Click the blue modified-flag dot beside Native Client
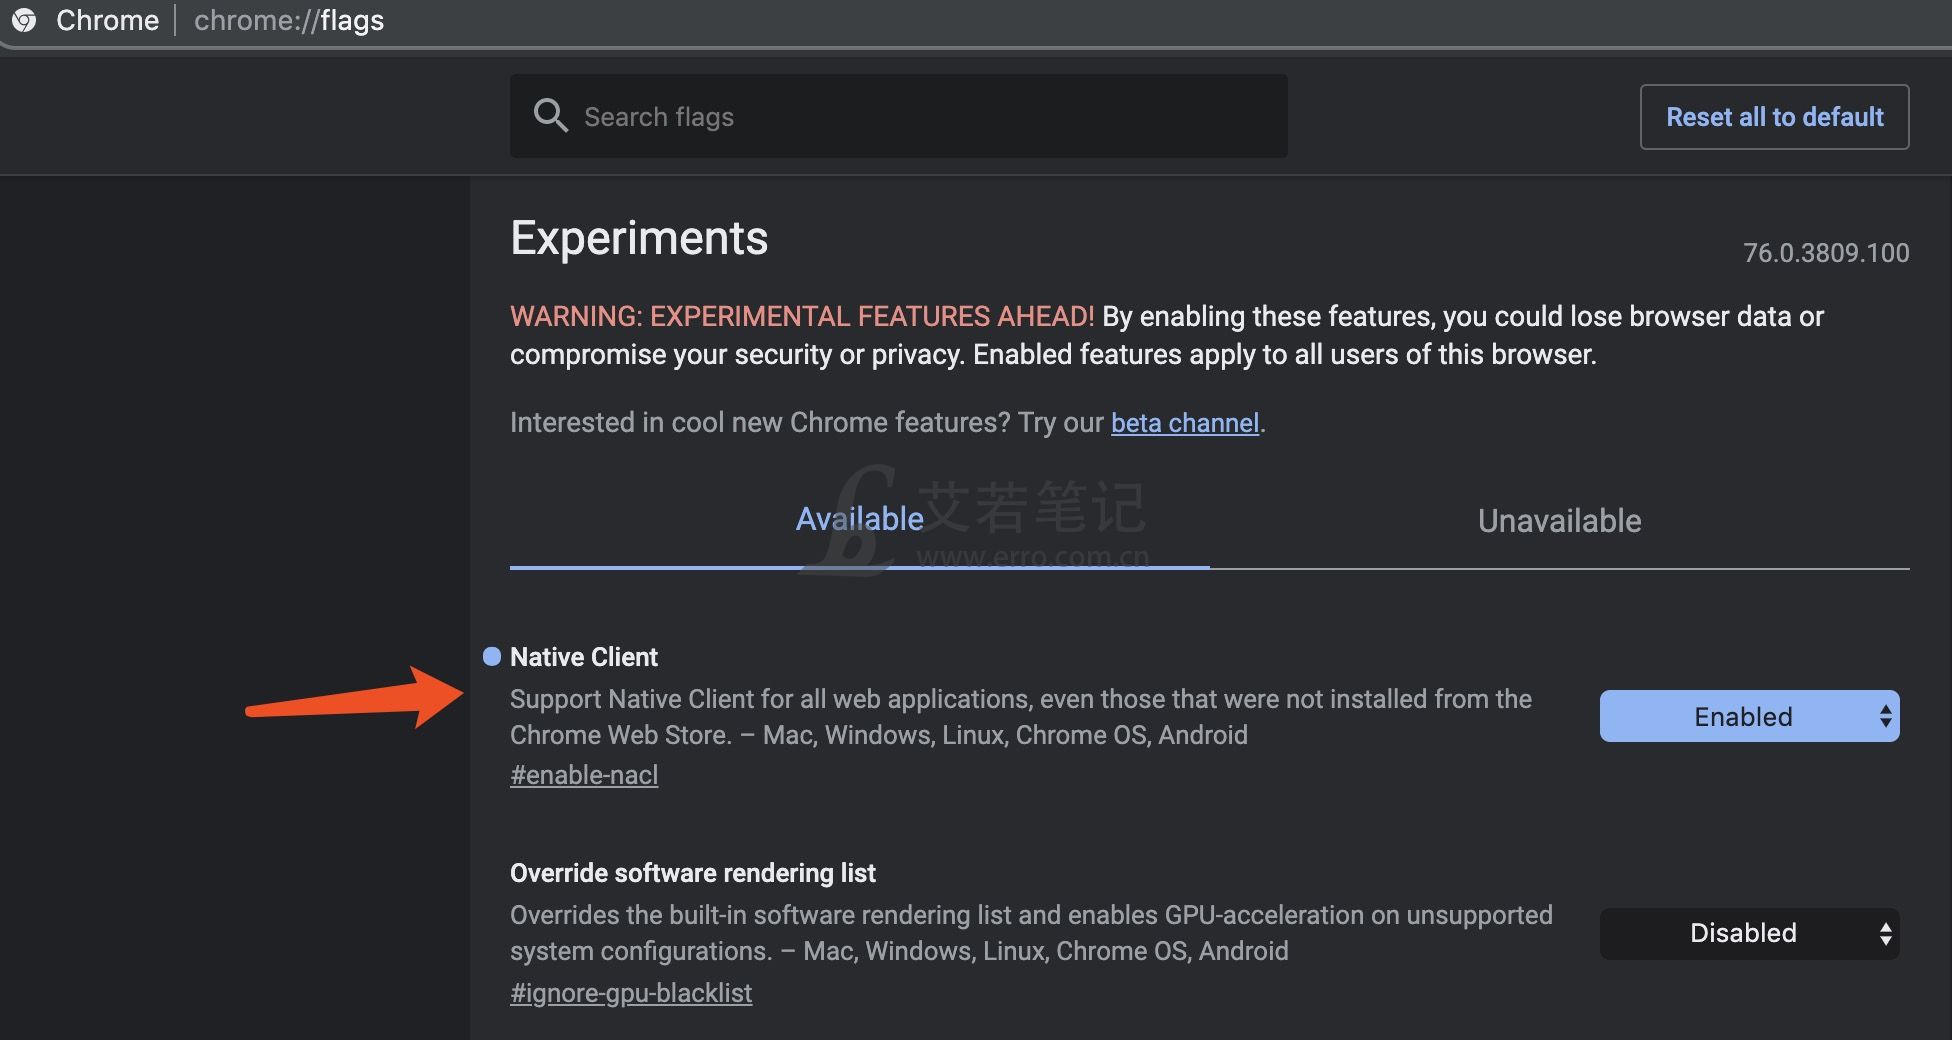This screenshot has width=1952, height=1040. pyautogui.click(x=491, y=656)
